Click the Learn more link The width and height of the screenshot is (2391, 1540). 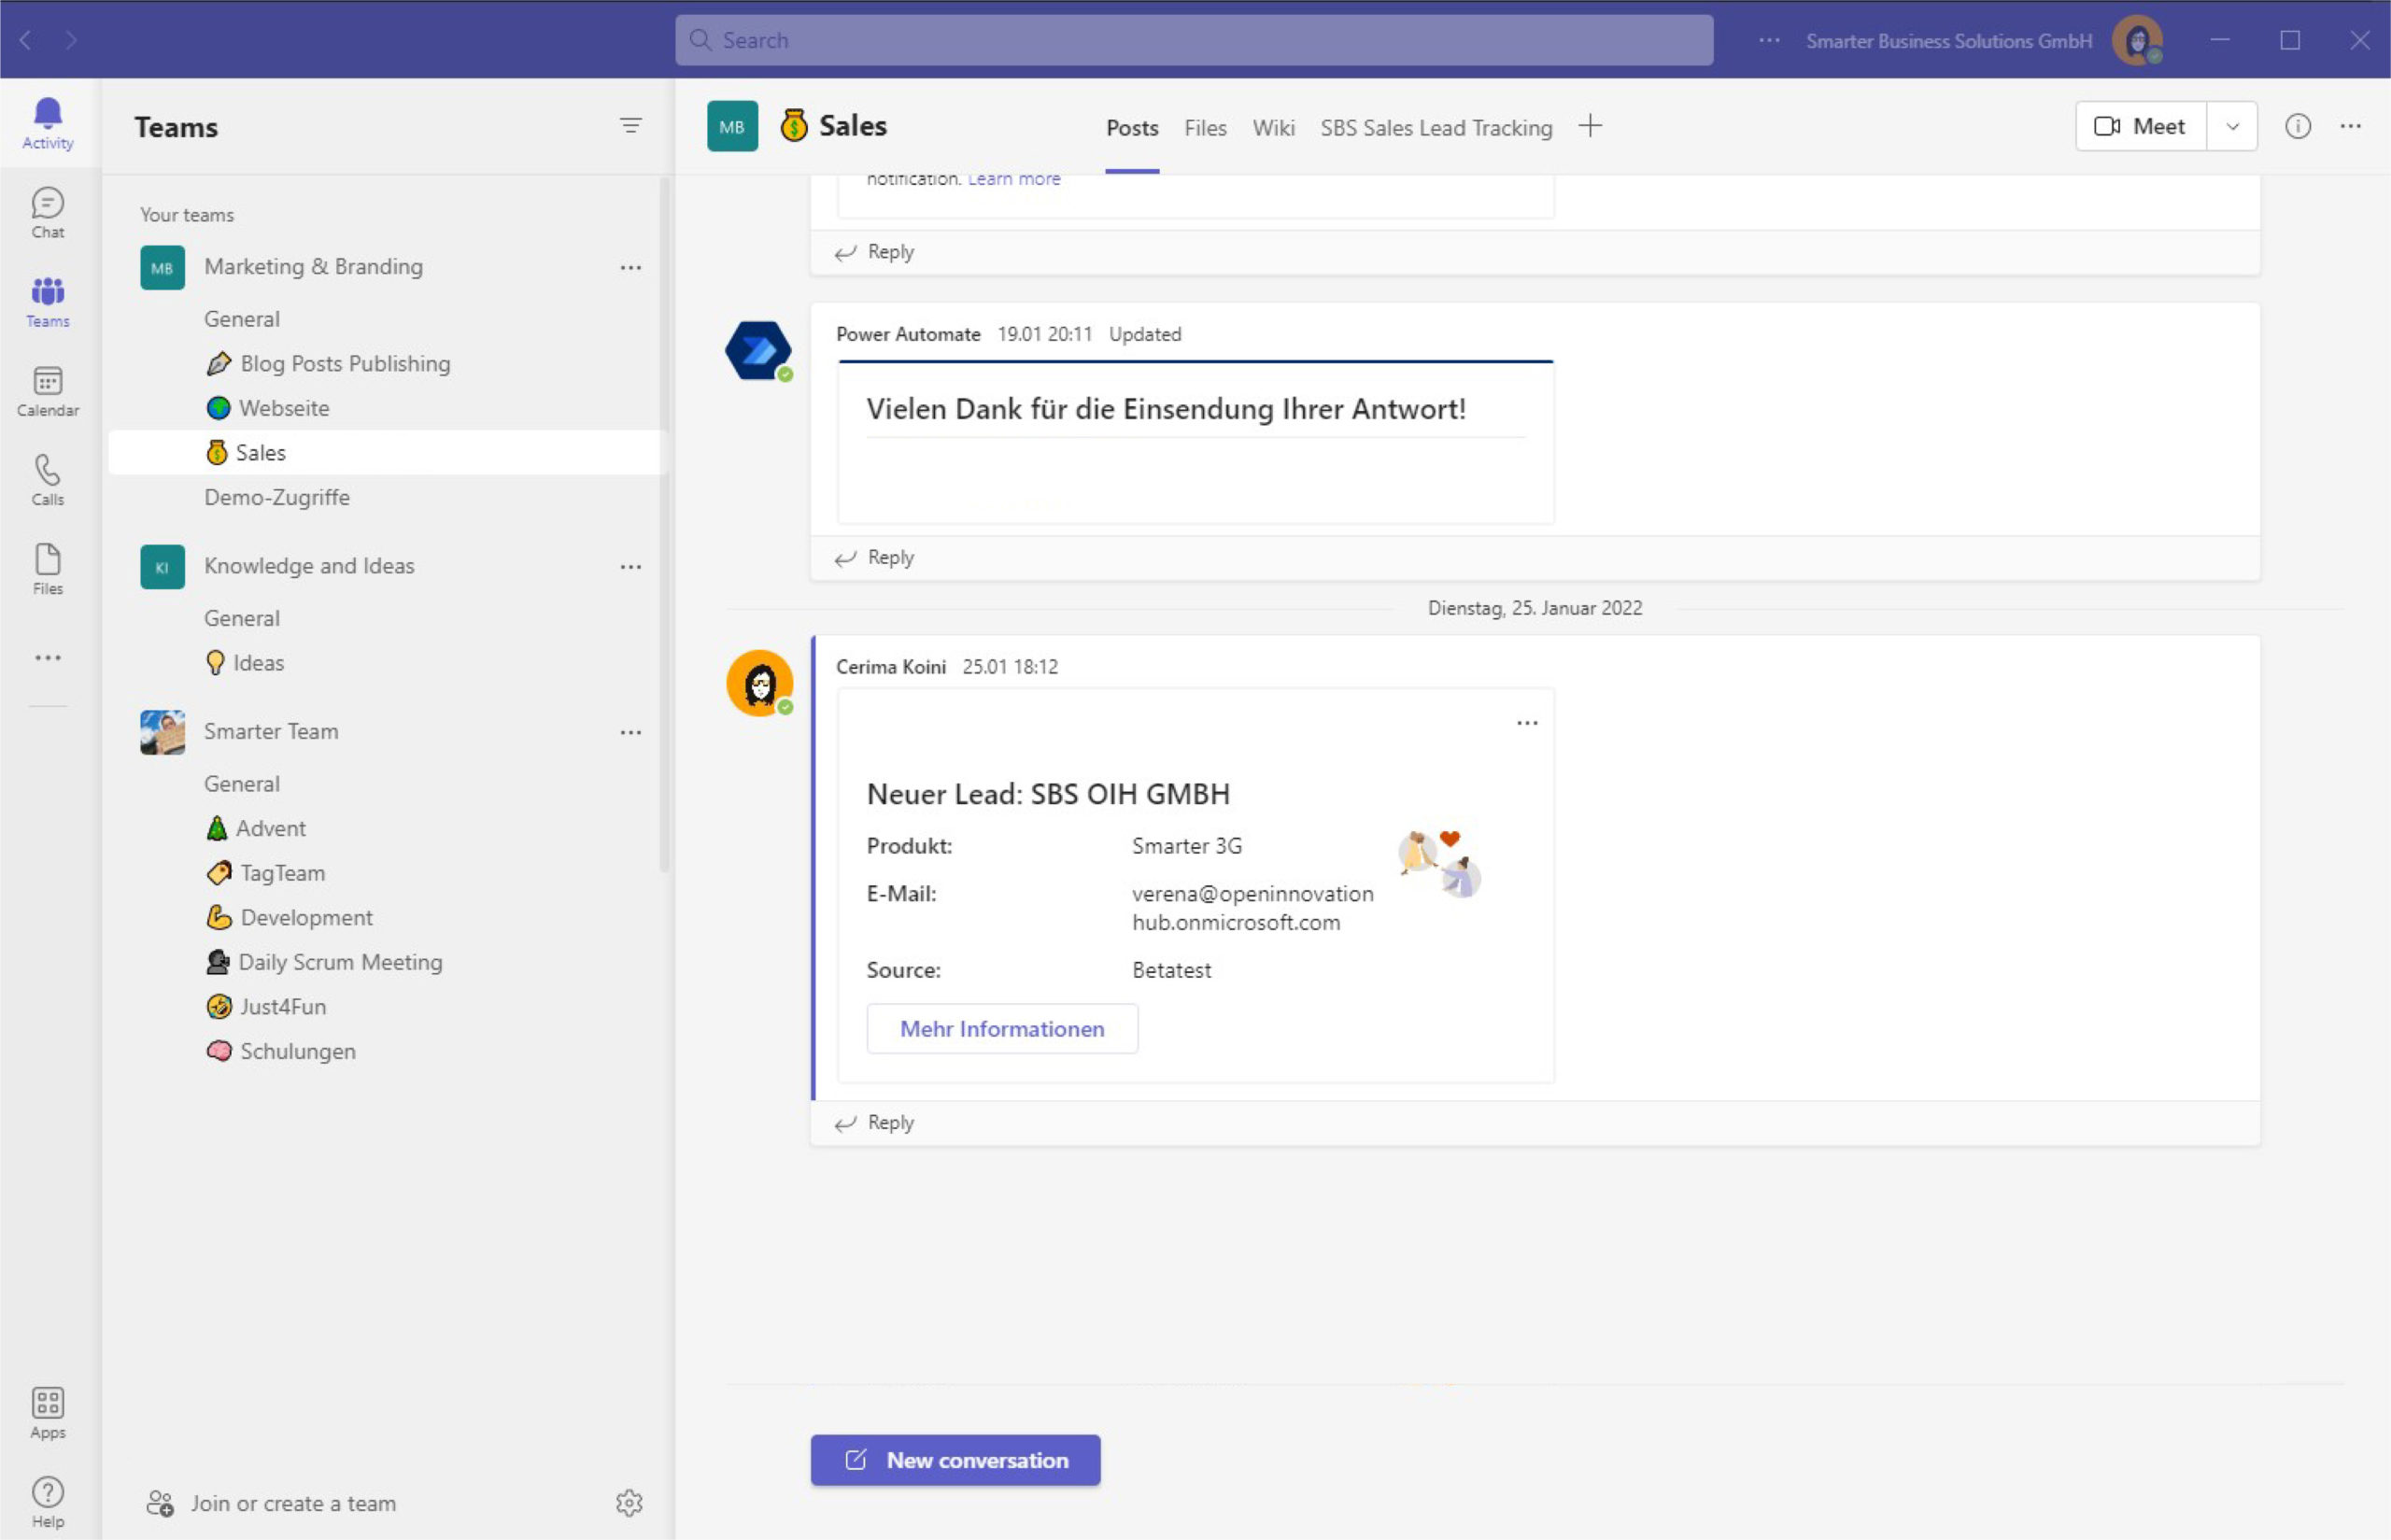pyautogui.click(x=1013, y=179)
